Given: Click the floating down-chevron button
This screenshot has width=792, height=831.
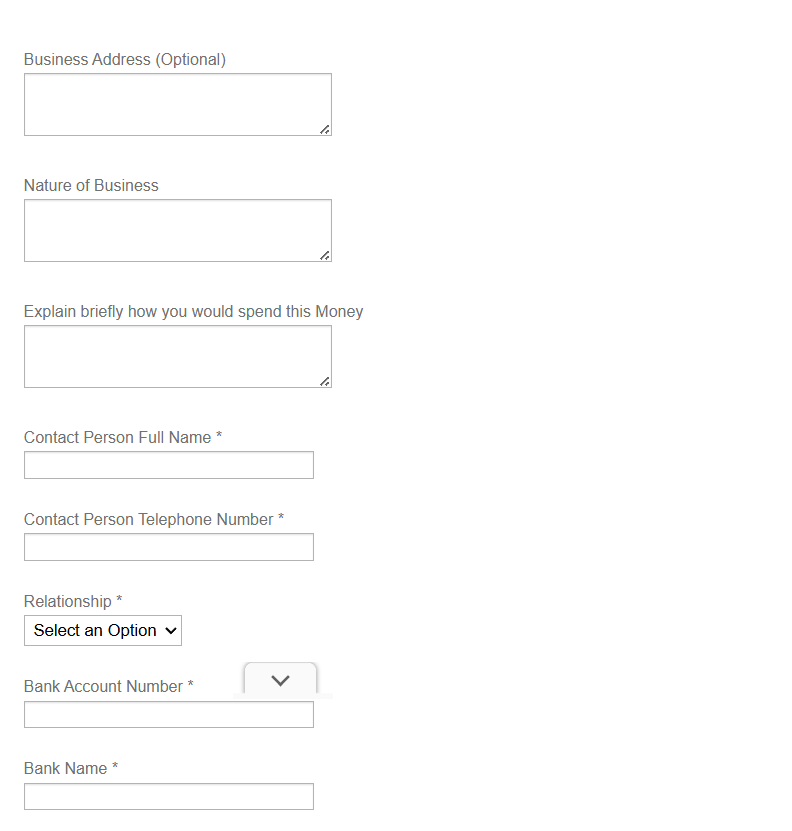Looking at the screenshot, I should pyautogui.click(x=280, y=680).
